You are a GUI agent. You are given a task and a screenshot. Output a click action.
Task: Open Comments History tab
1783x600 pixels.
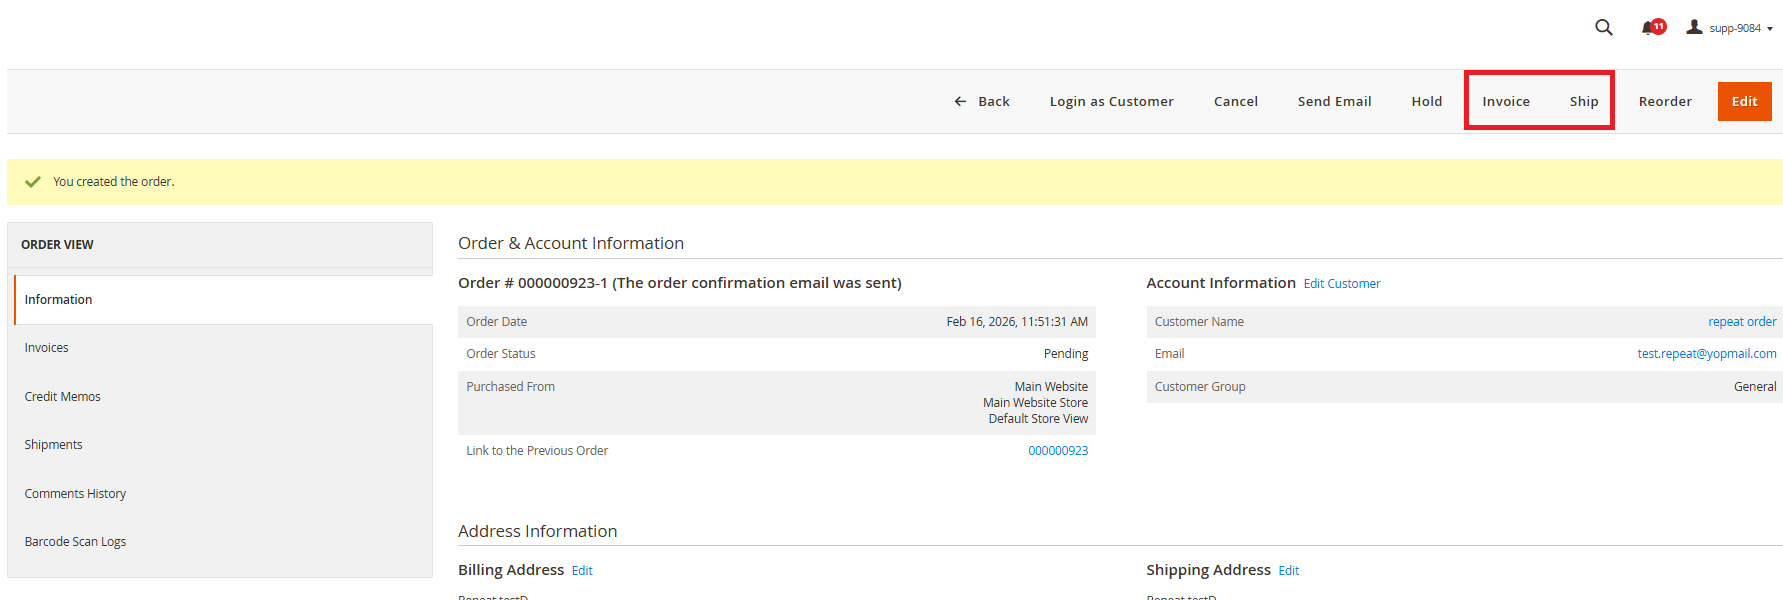point(75,494)
